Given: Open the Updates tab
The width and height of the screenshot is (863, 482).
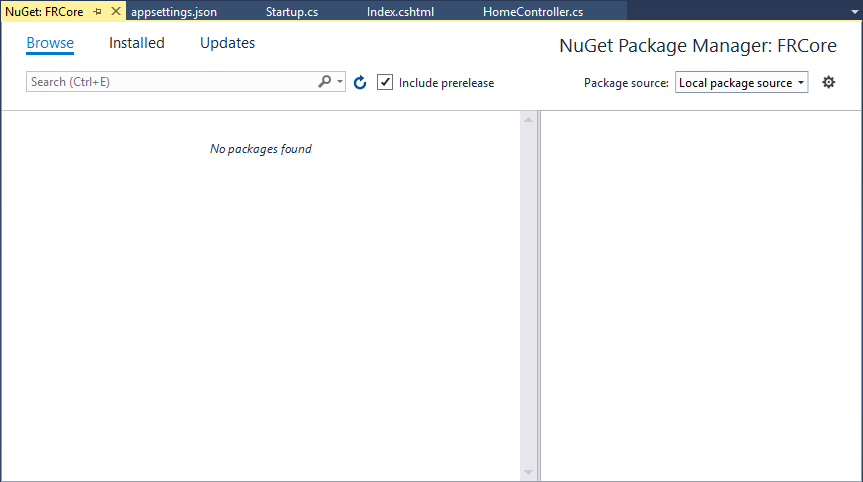Looking at the screenshot, I should (x=227, y=43).
